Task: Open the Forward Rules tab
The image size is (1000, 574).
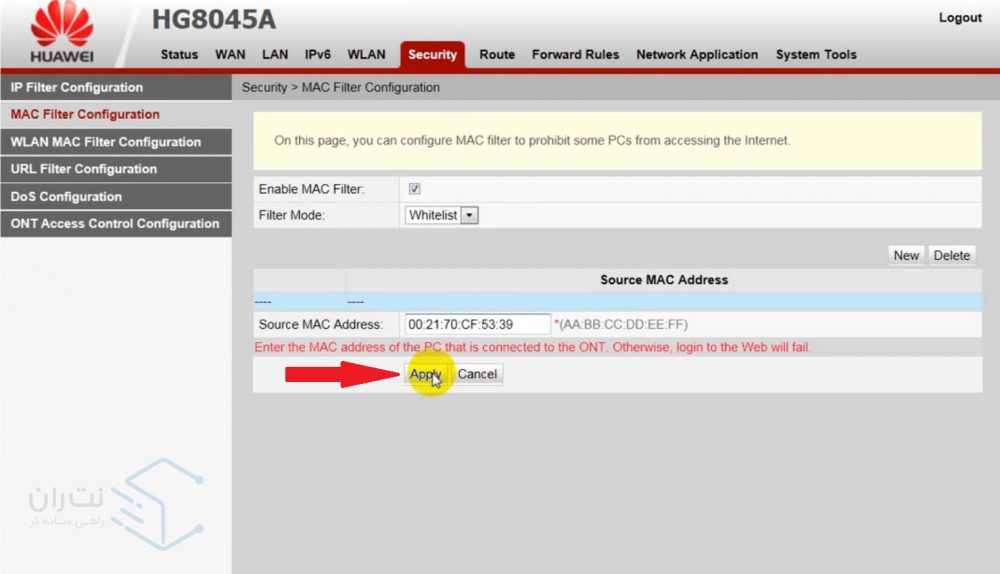Action: click(575, 55)
